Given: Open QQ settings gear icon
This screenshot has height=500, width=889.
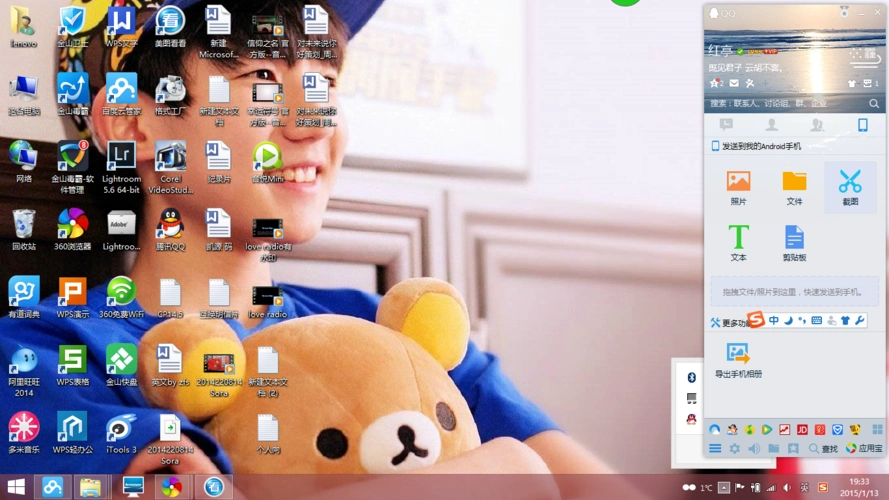Looking at the screenshot, I should [x=735, y=449].
